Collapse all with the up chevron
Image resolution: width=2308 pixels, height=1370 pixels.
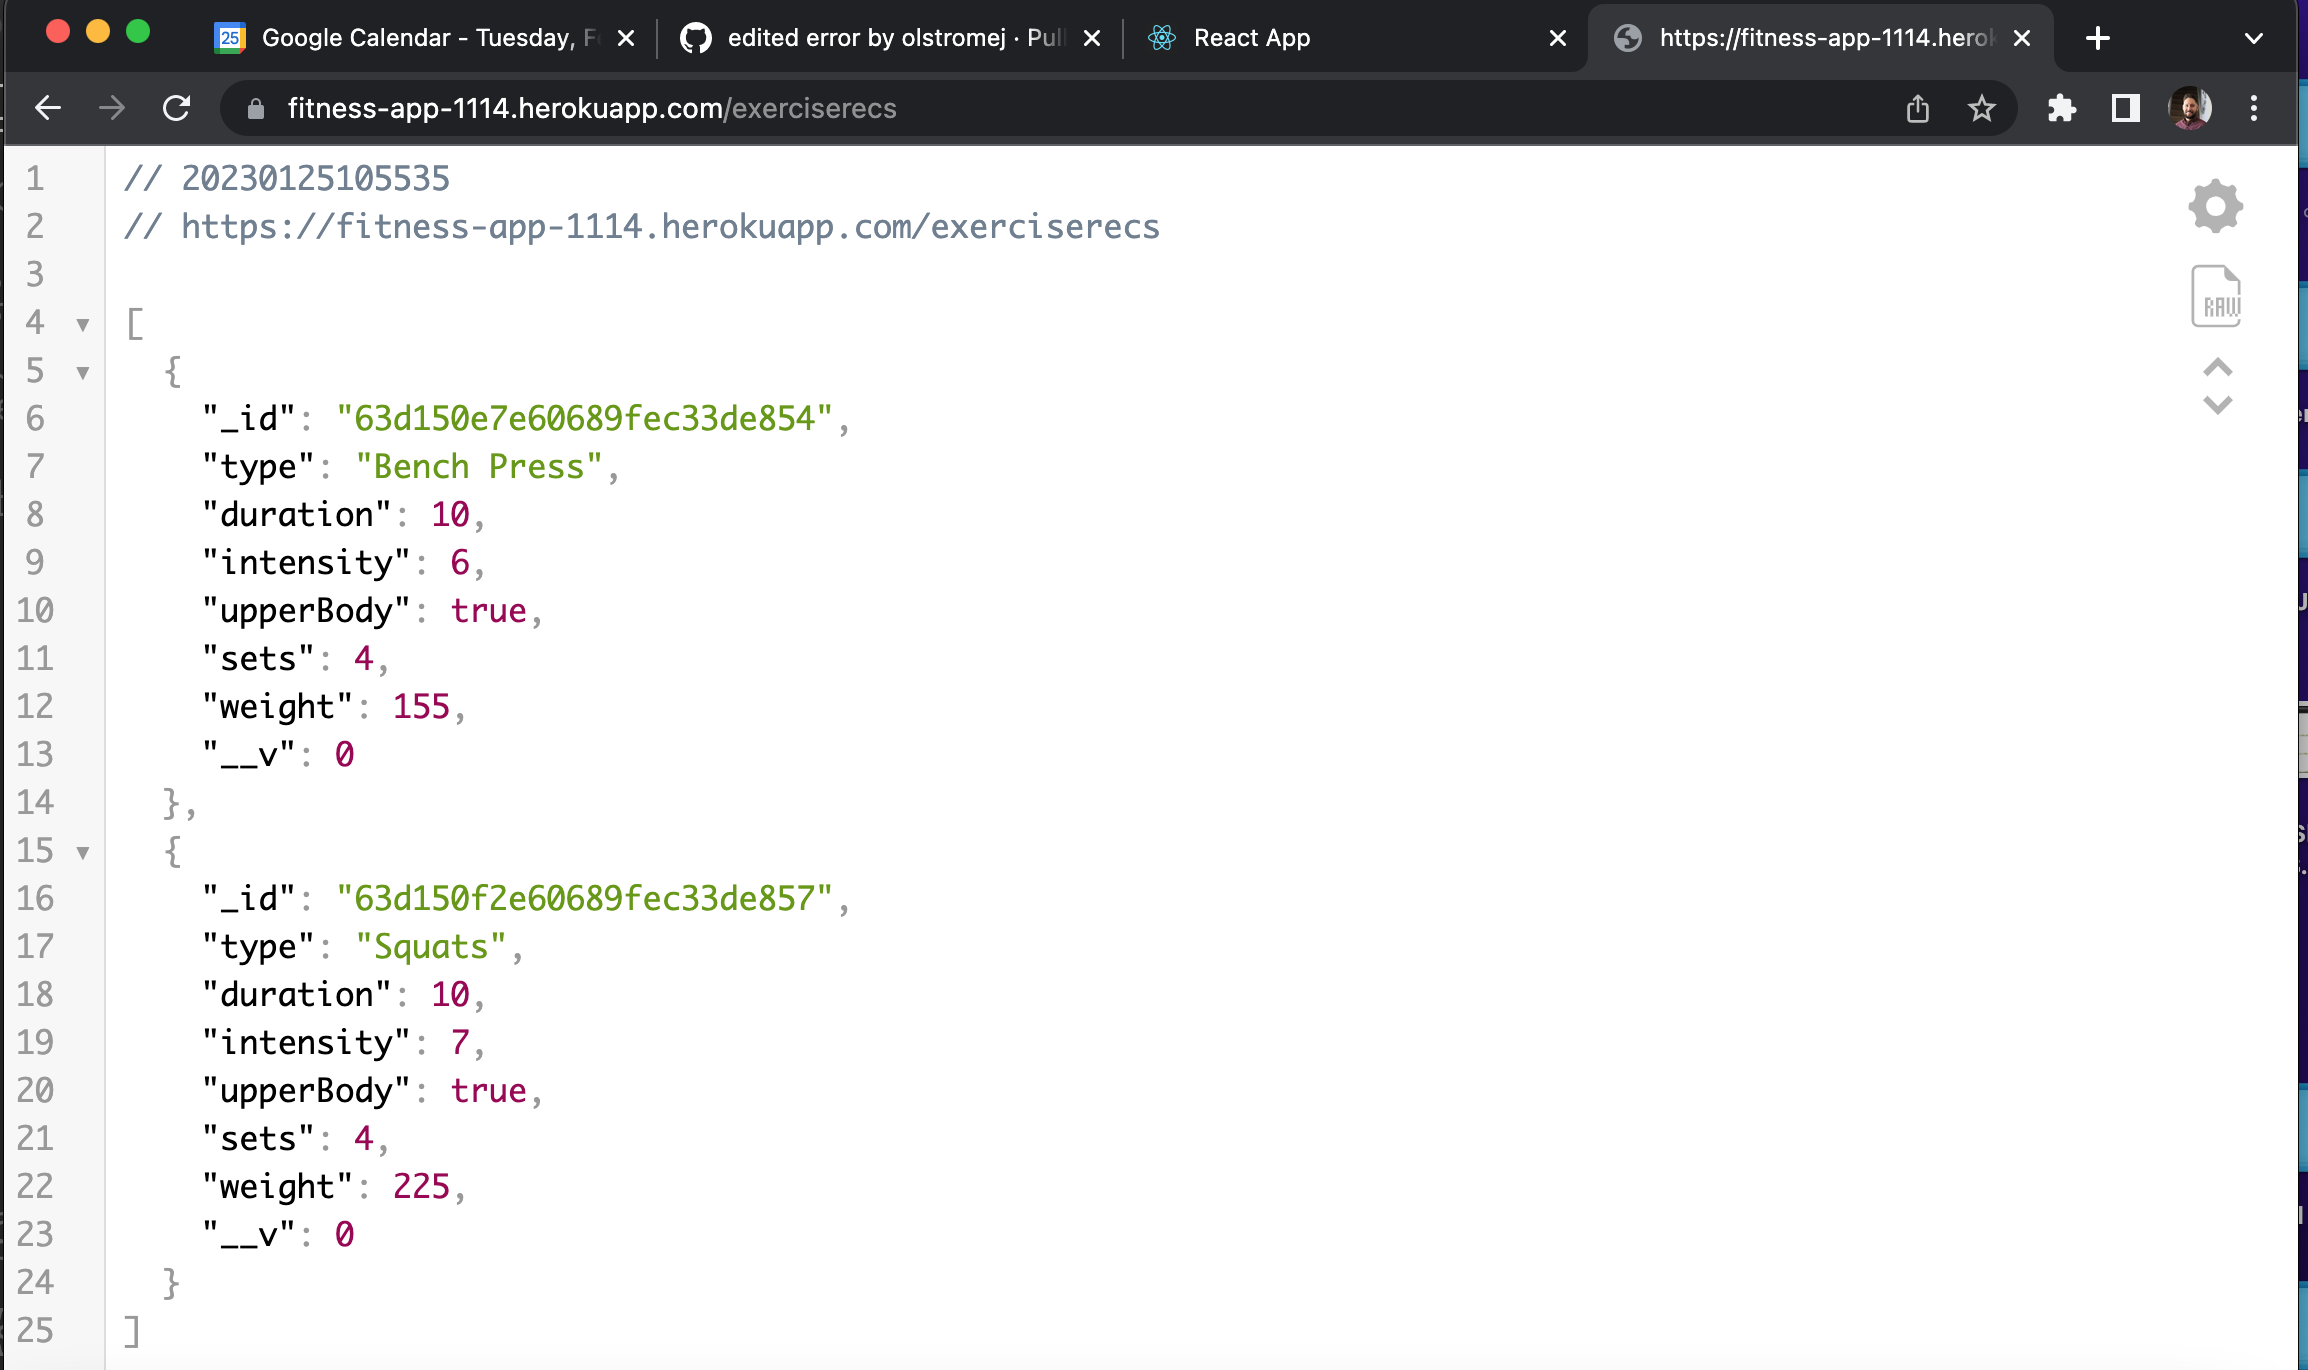2217,367
